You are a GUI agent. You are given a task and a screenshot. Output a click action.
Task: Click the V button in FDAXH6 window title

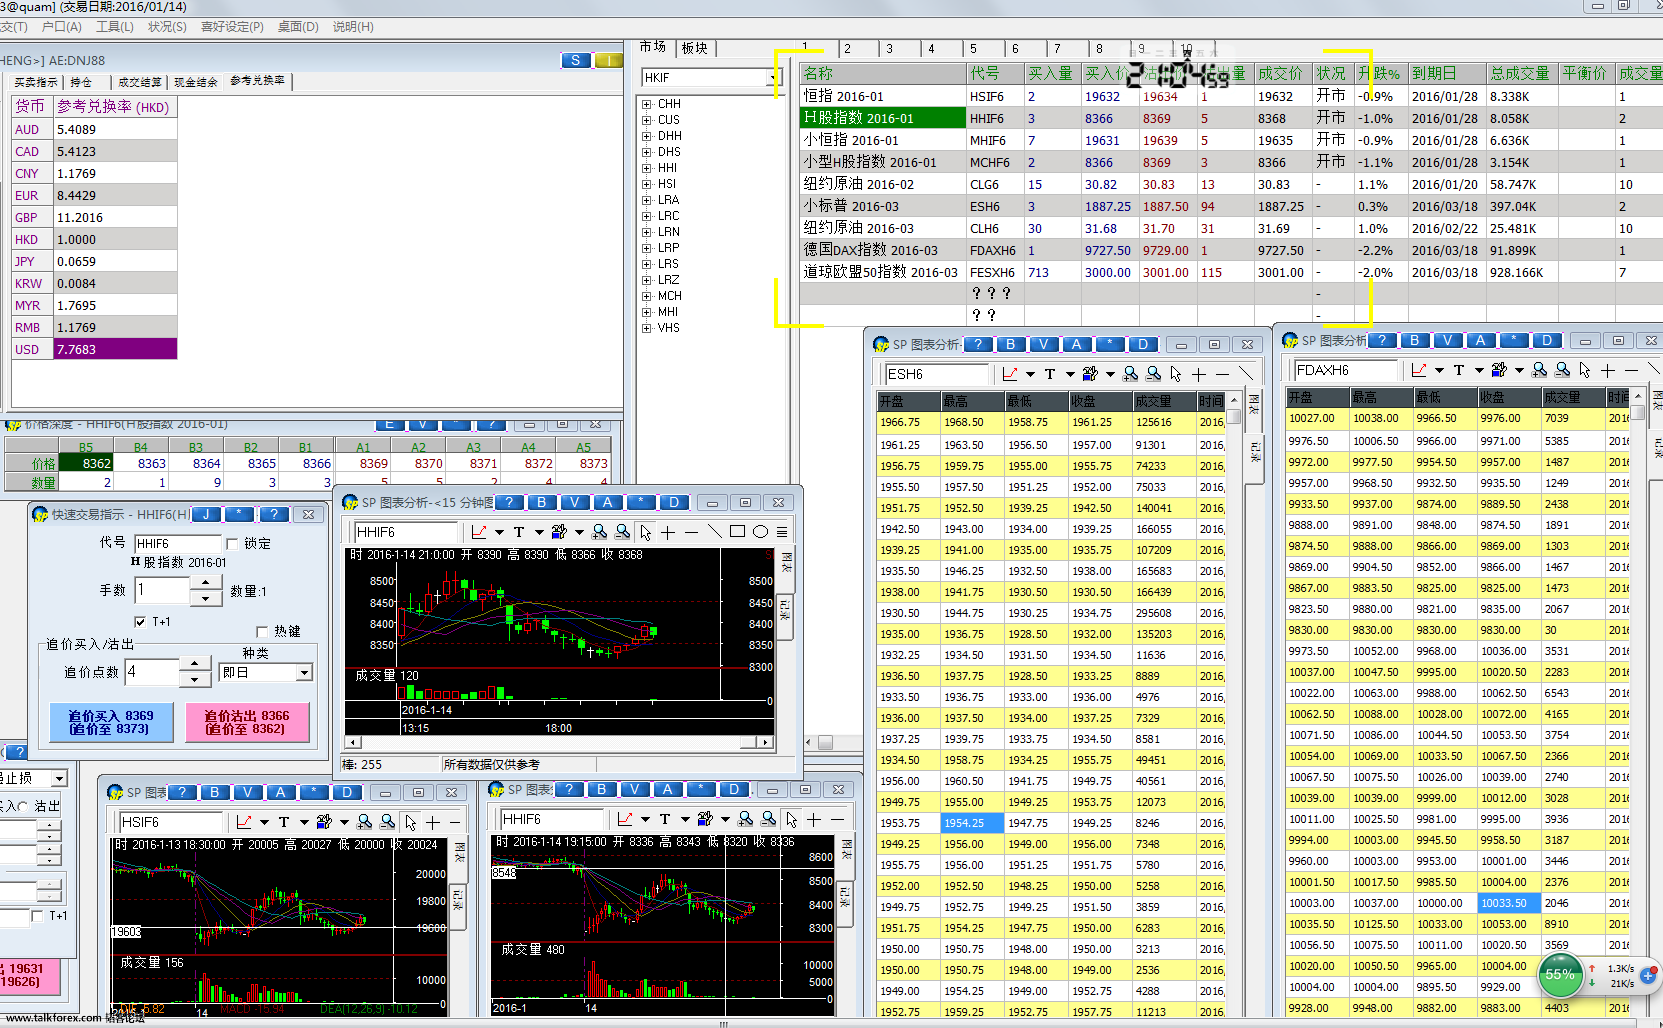click(1447, 340)
